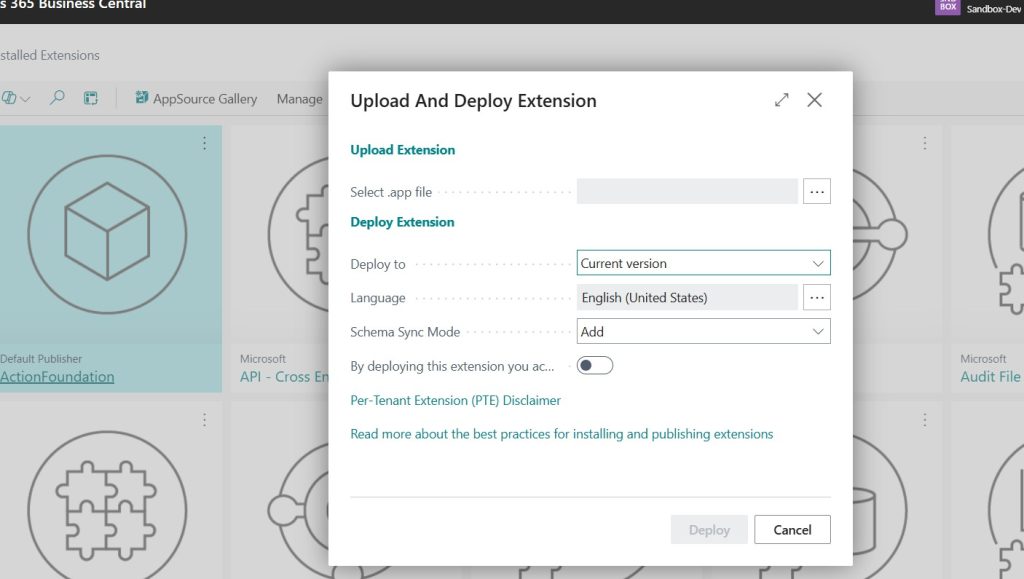Viewport: 1024px width, 579px height.
Task: Click the 'Upload Extension' section heading
Action: 402,149
